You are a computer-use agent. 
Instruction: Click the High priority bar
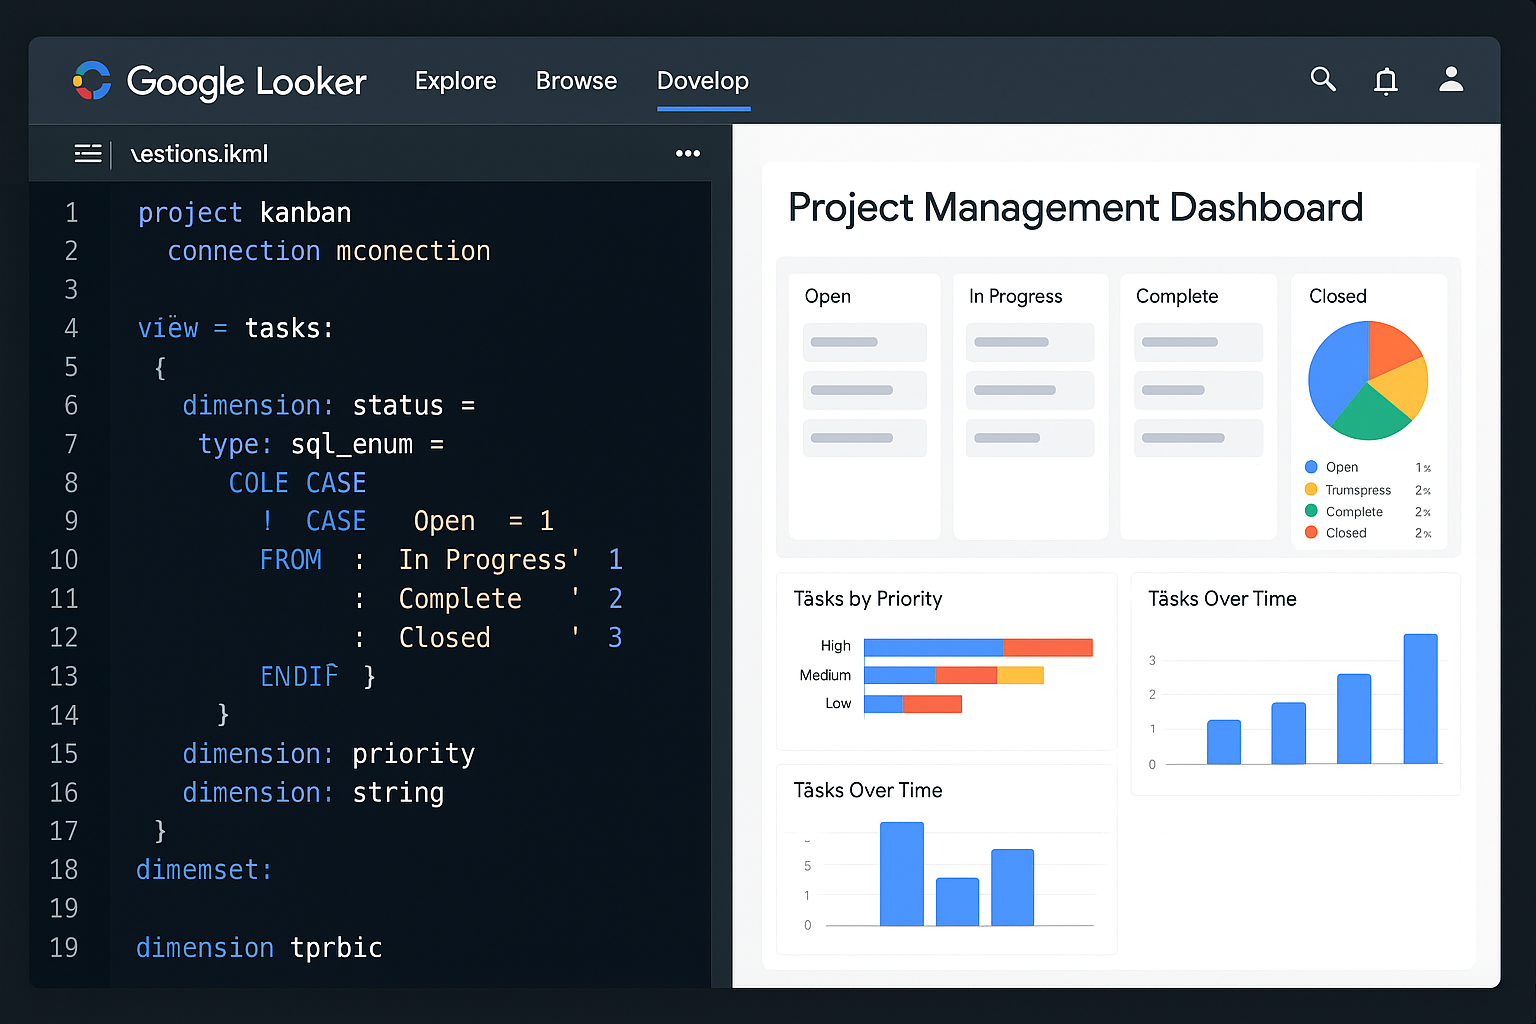tap(978, 647)
